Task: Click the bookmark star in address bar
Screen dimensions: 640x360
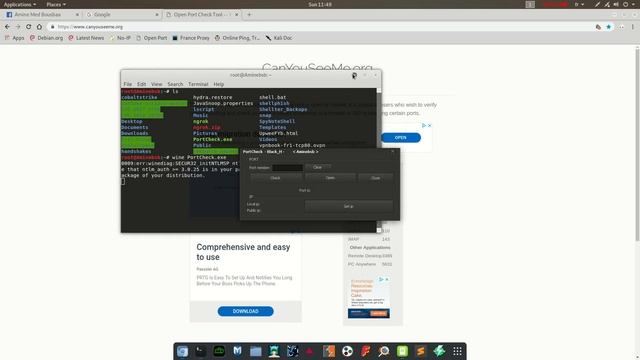Action: (609, 27)
